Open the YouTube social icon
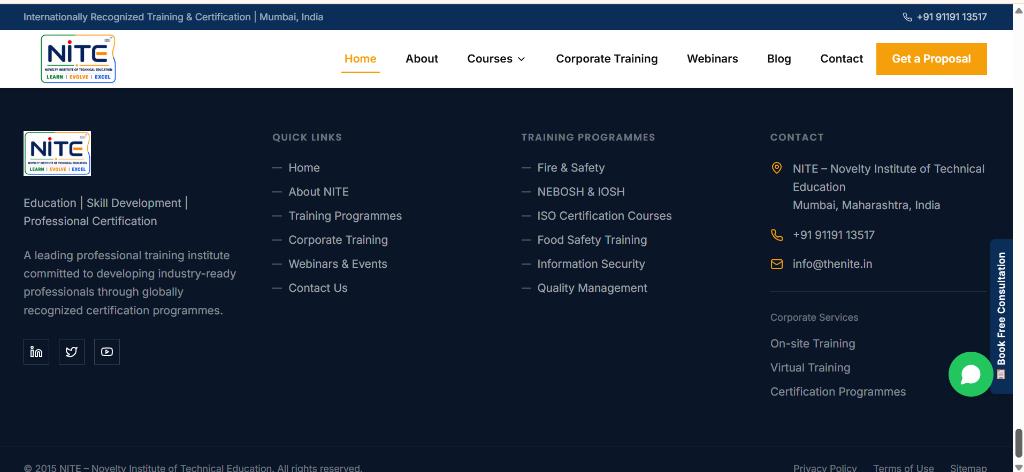The height and width of the screenshot is (472, 1024). point(107,352)
